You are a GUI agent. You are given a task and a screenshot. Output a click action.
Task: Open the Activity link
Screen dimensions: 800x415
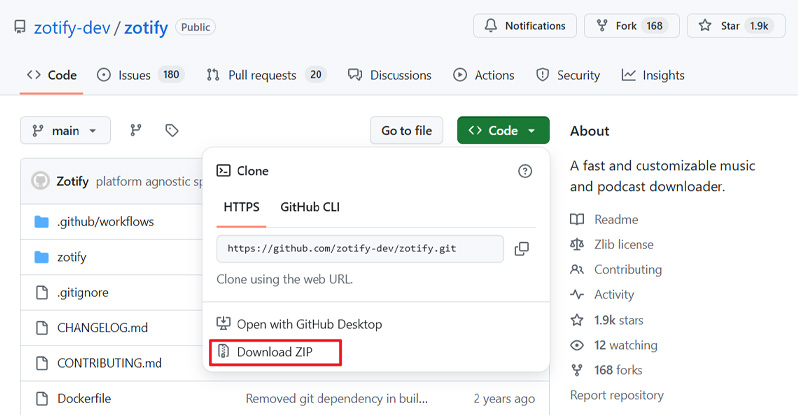click(x=614, y=295)
